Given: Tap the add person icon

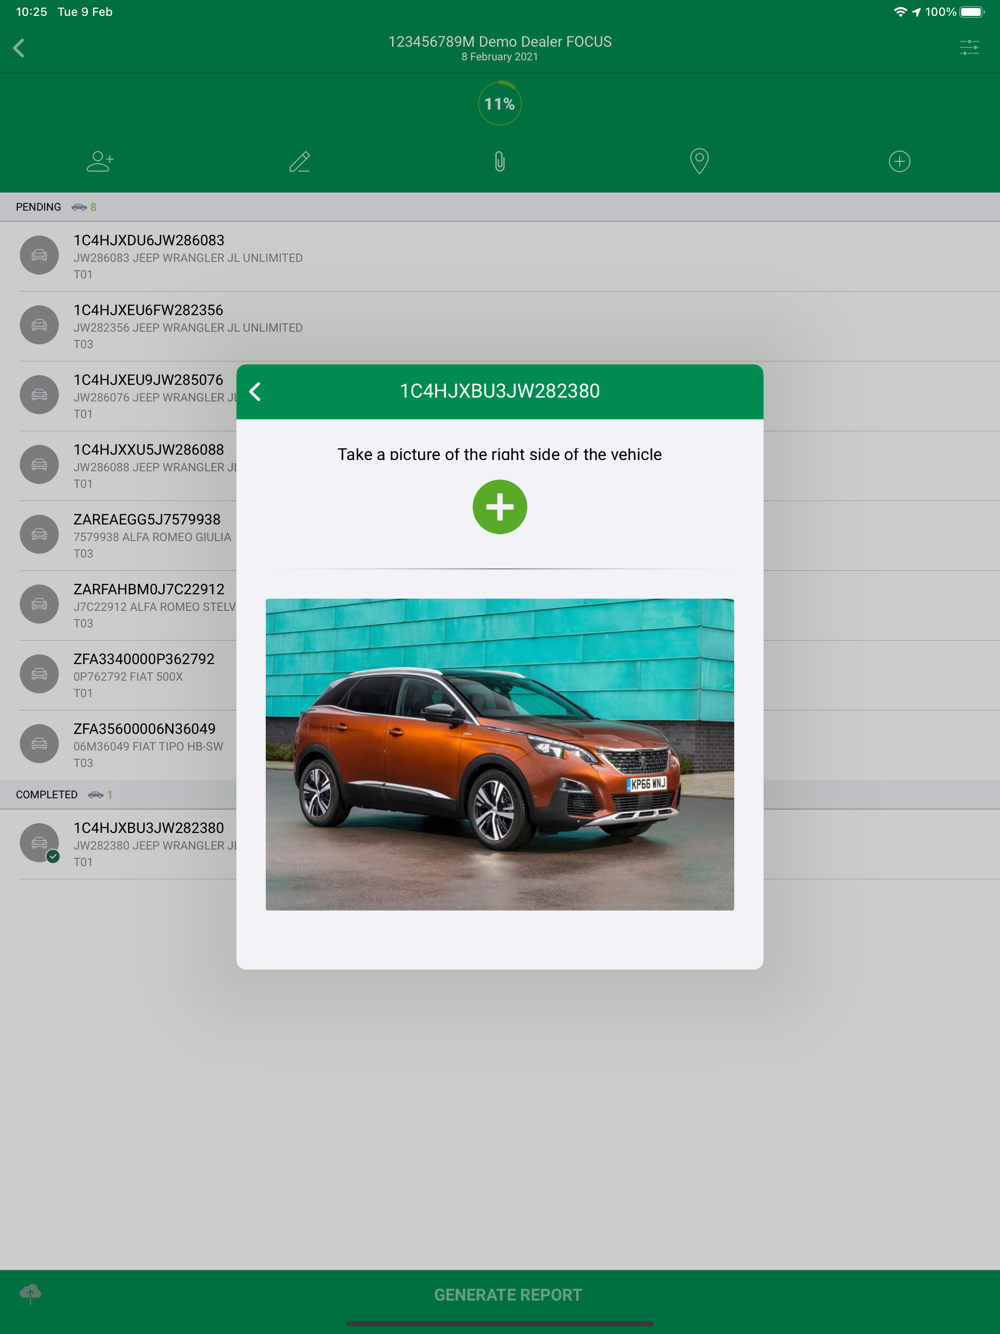Looking at the screenshot, I should click(100, 161).
